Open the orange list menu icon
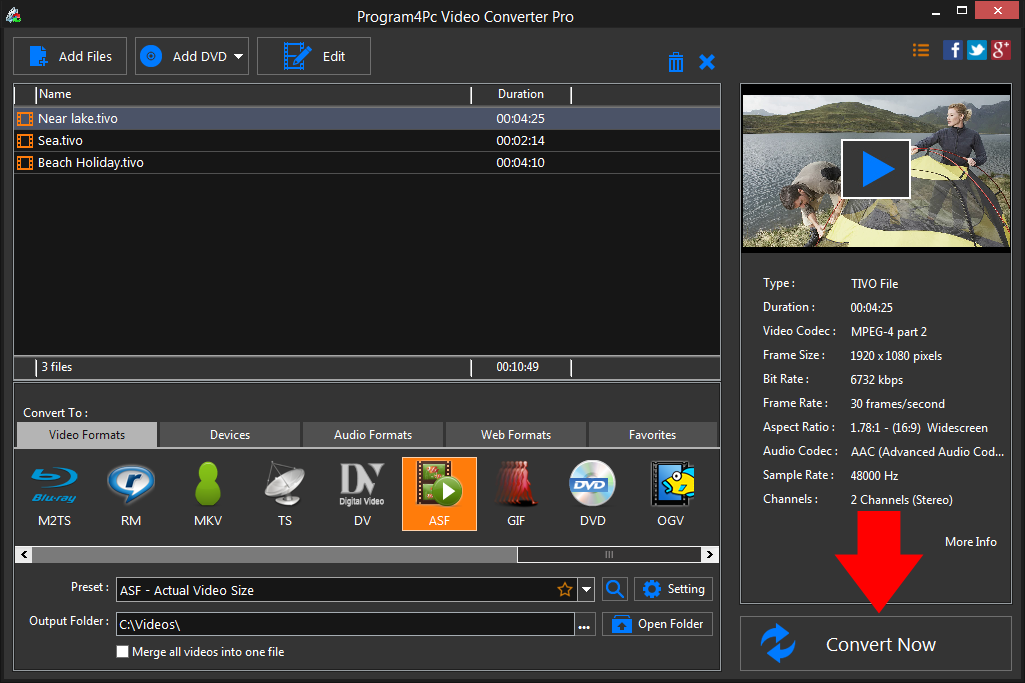This screenshot has width=1025, height=683. [x=921, y=50]
